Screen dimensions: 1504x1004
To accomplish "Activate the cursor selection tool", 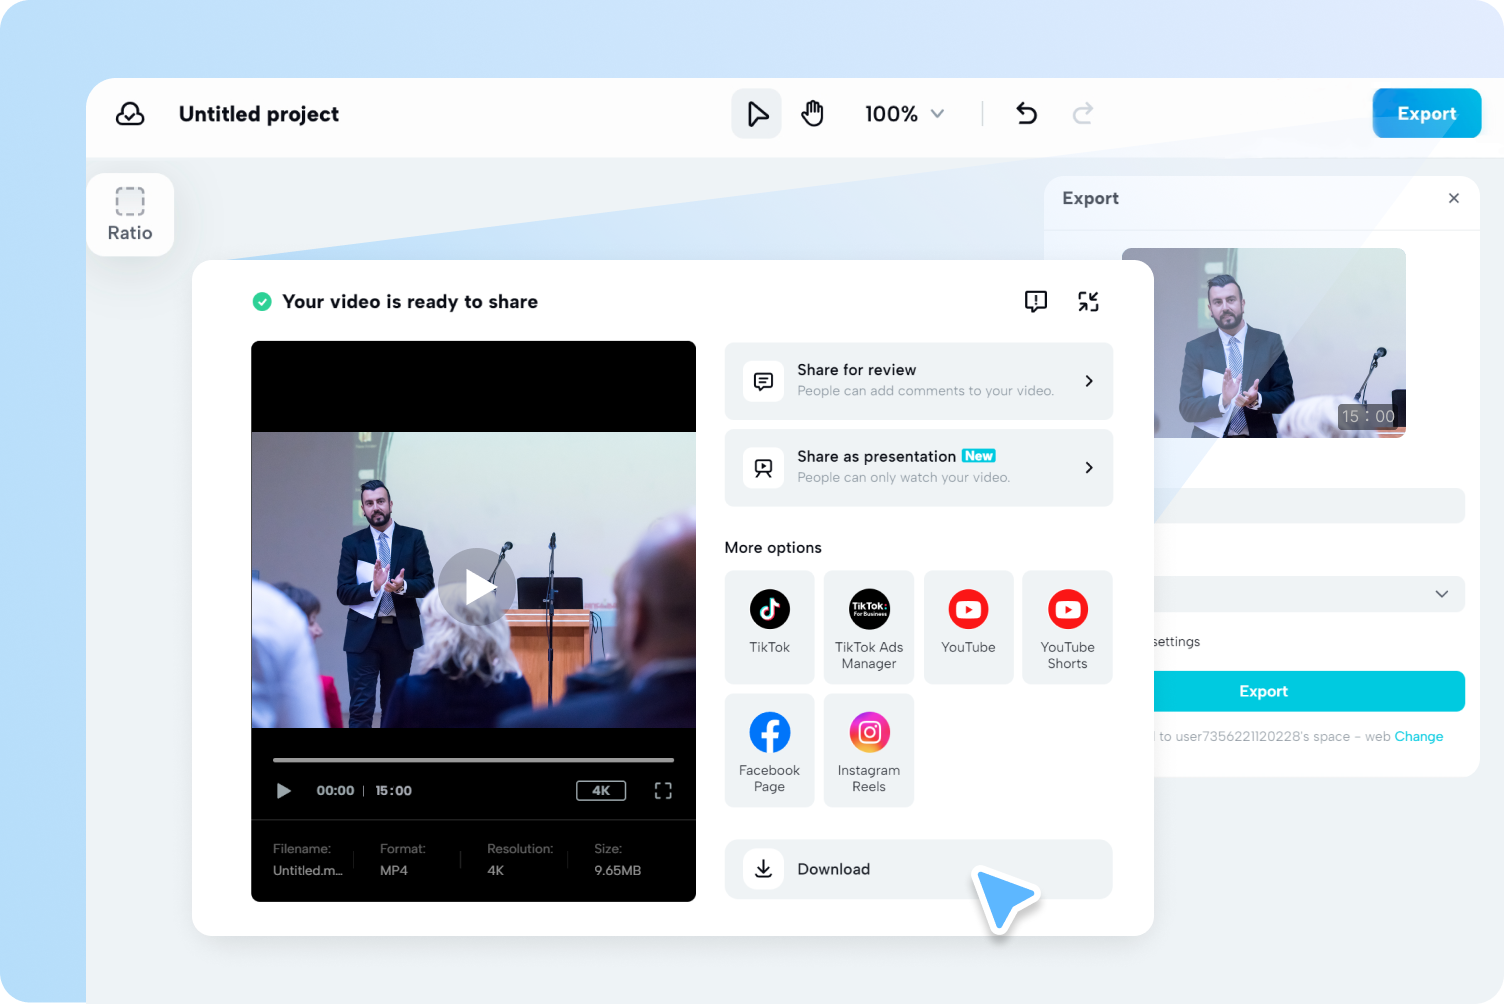I will pyautogui.click(x=756, y=113).
